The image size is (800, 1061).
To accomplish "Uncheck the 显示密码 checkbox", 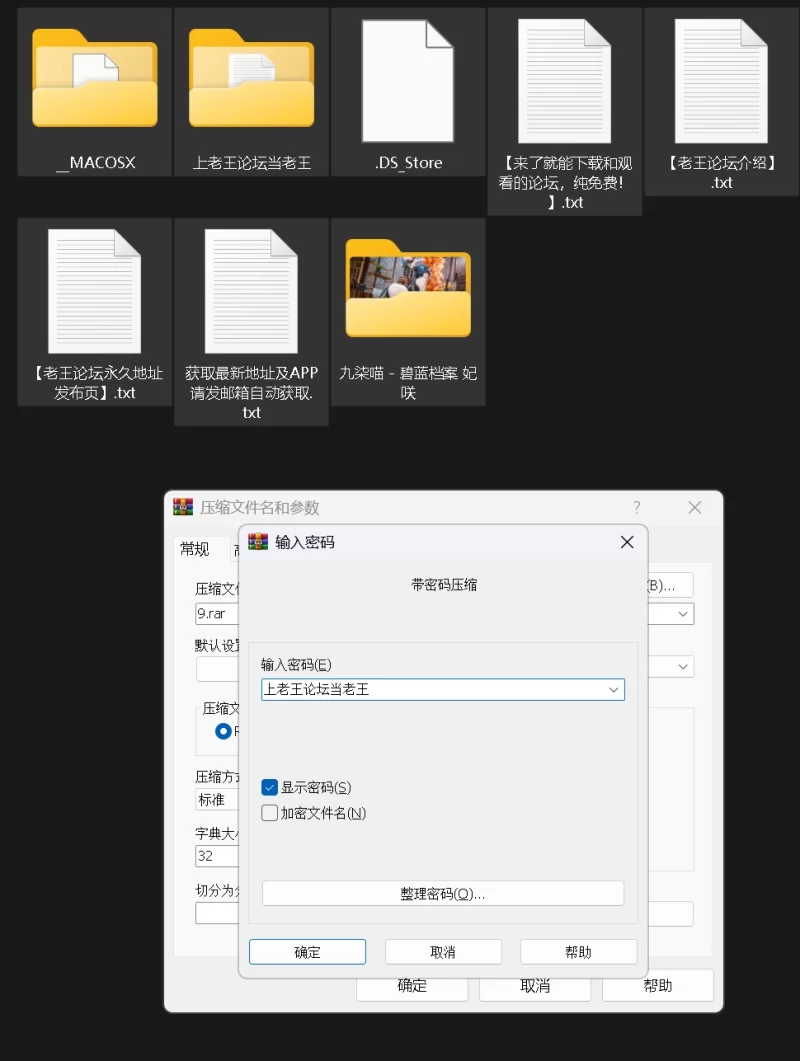I will click(270, 788).
